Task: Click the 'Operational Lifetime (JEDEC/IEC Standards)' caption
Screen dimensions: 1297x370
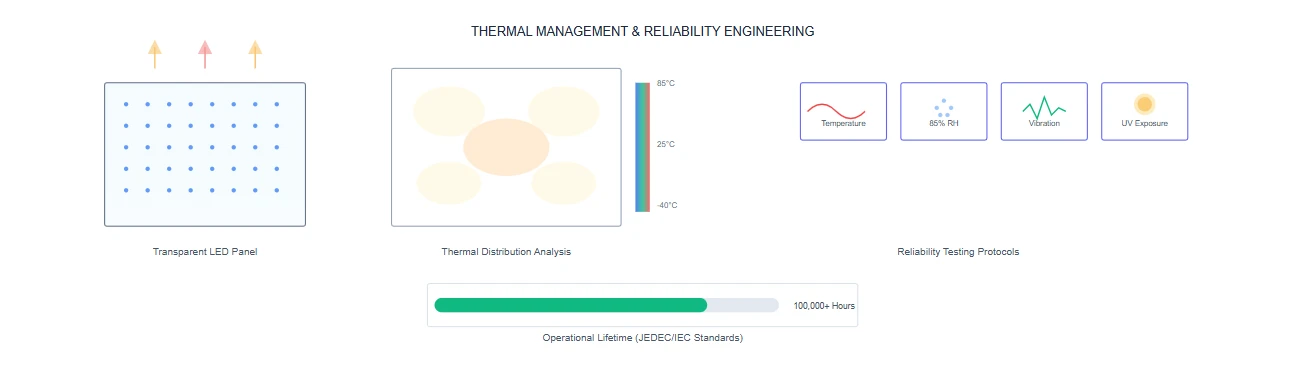Action: (643, 338)
